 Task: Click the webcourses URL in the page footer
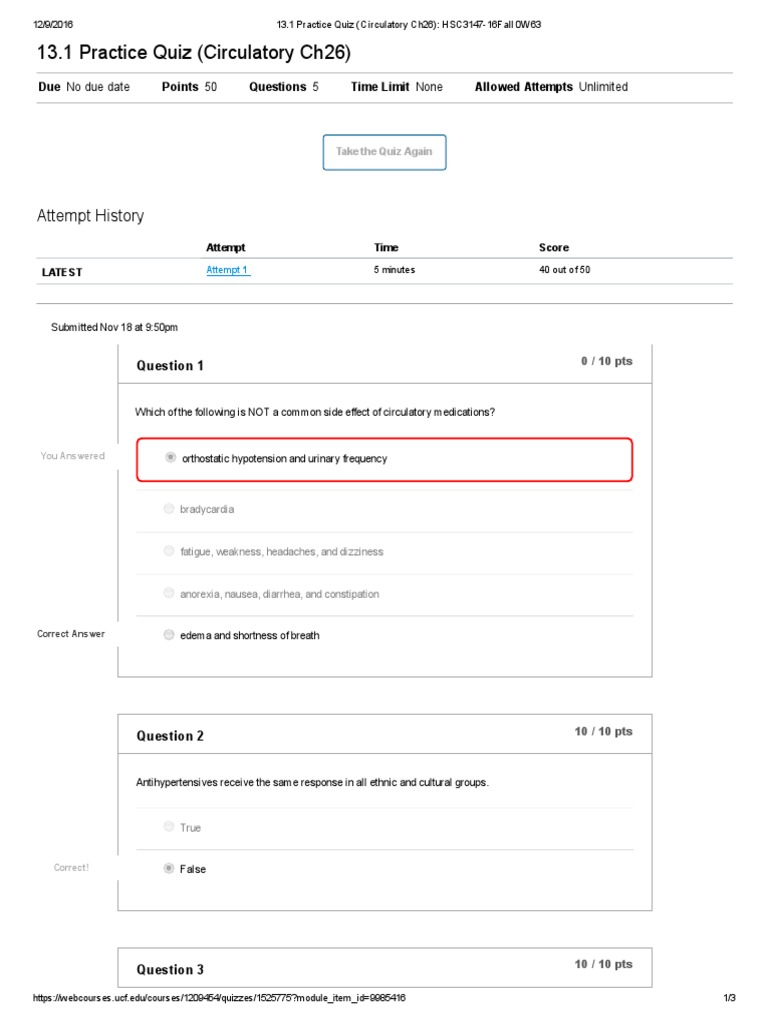[x=219, y=998]
